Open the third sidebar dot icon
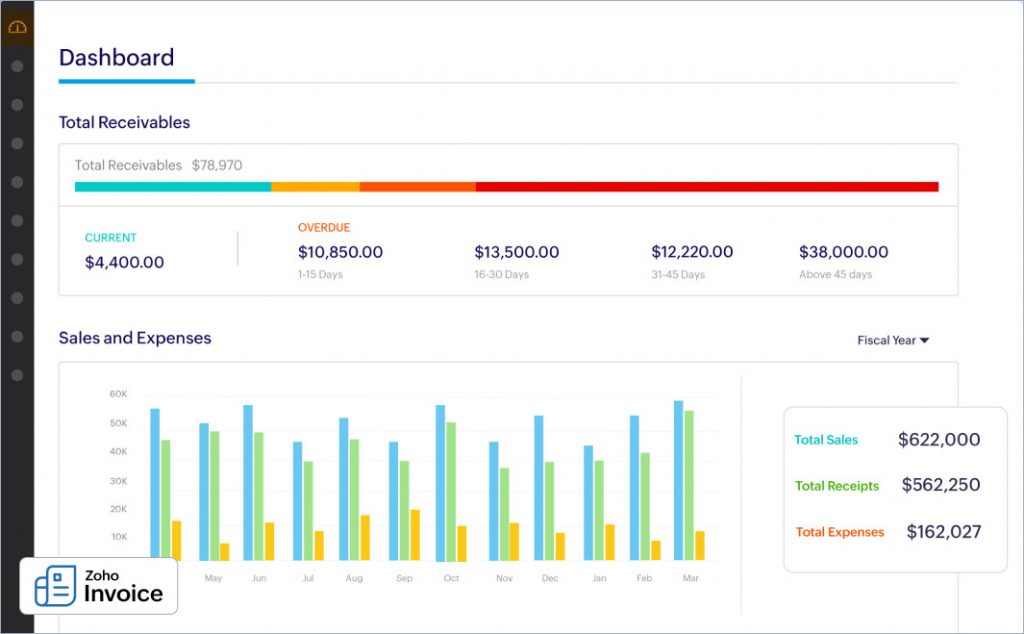 point(17,143)
